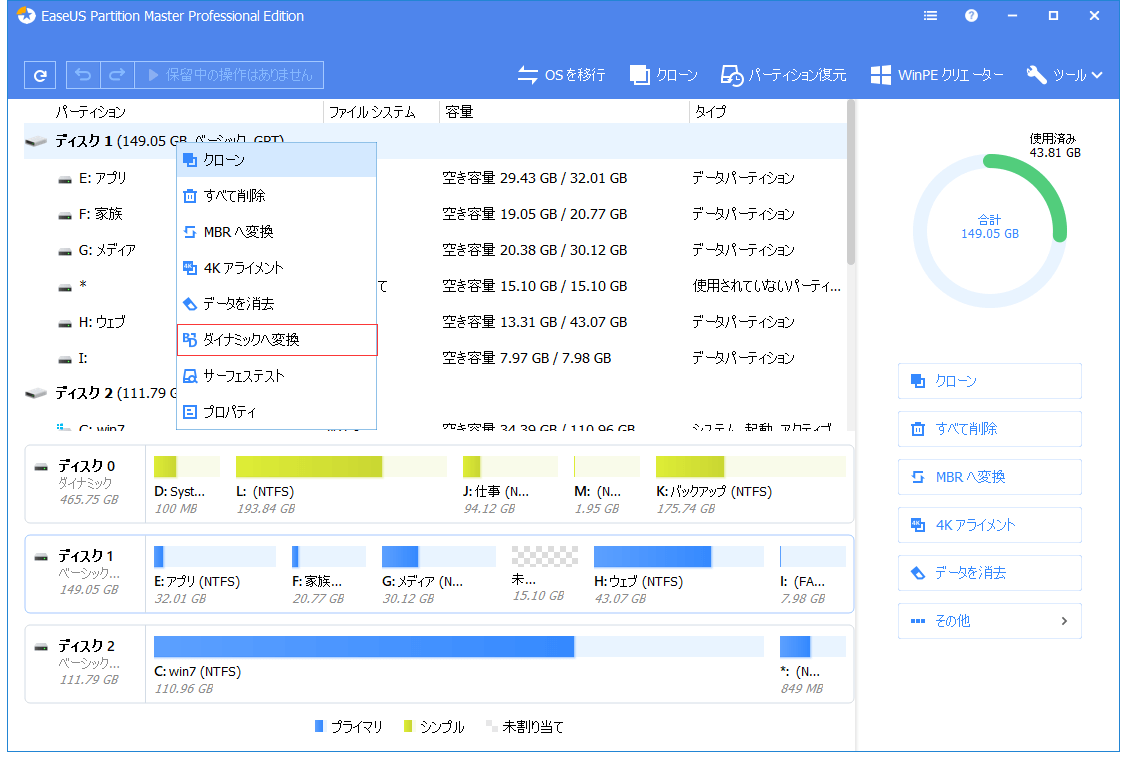Click the OS を移行 migrate icon
This screenshot has width=1127, height=759.
click(528, 75)
